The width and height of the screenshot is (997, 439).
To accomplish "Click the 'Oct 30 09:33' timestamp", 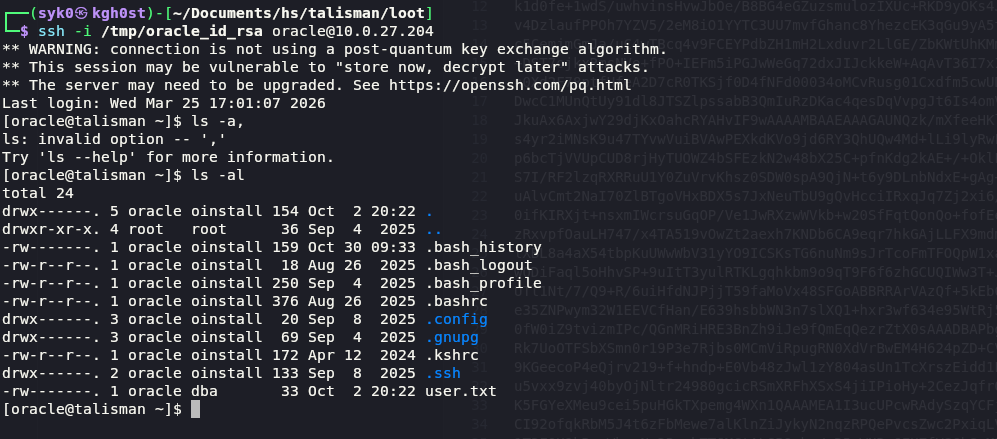I will click(x=362, y=247).
